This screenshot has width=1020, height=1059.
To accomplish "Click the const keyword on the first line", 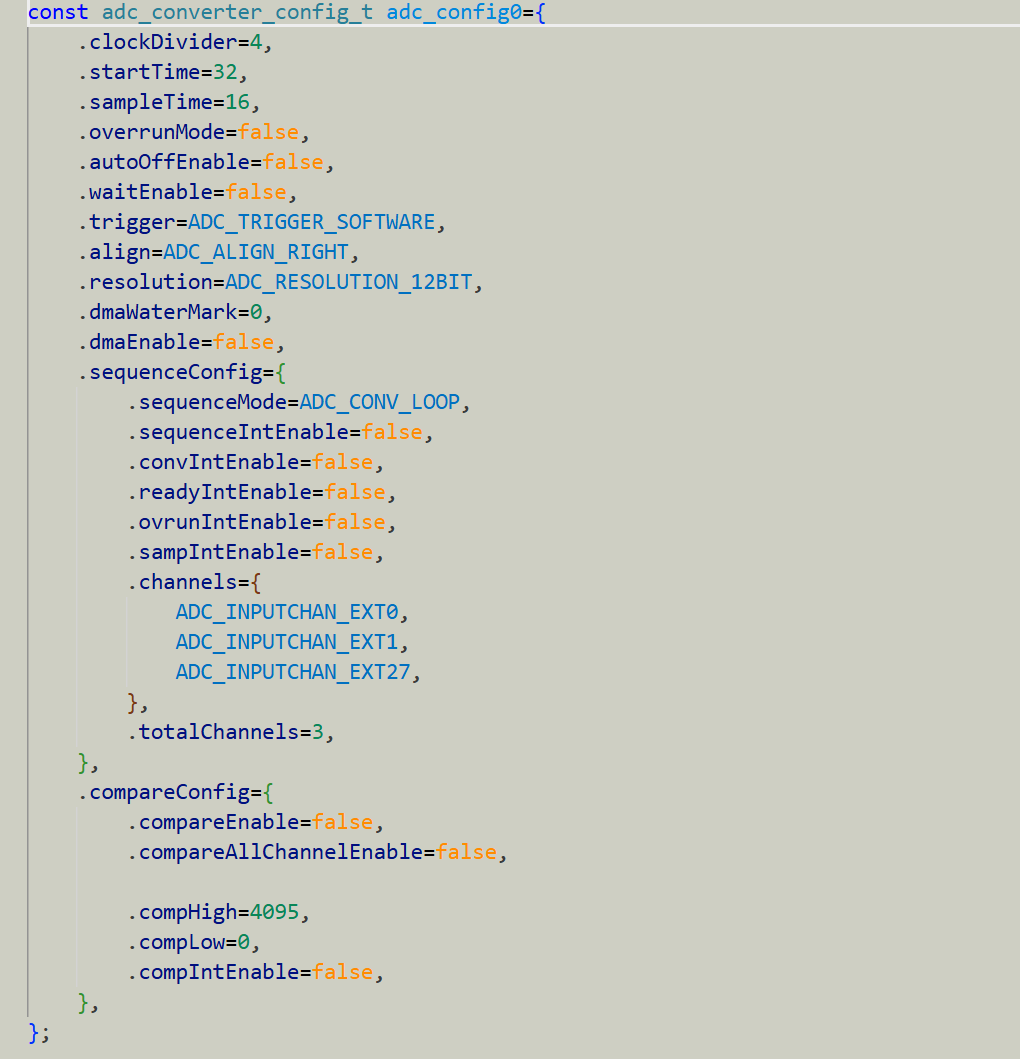I will tap(55, 12).
